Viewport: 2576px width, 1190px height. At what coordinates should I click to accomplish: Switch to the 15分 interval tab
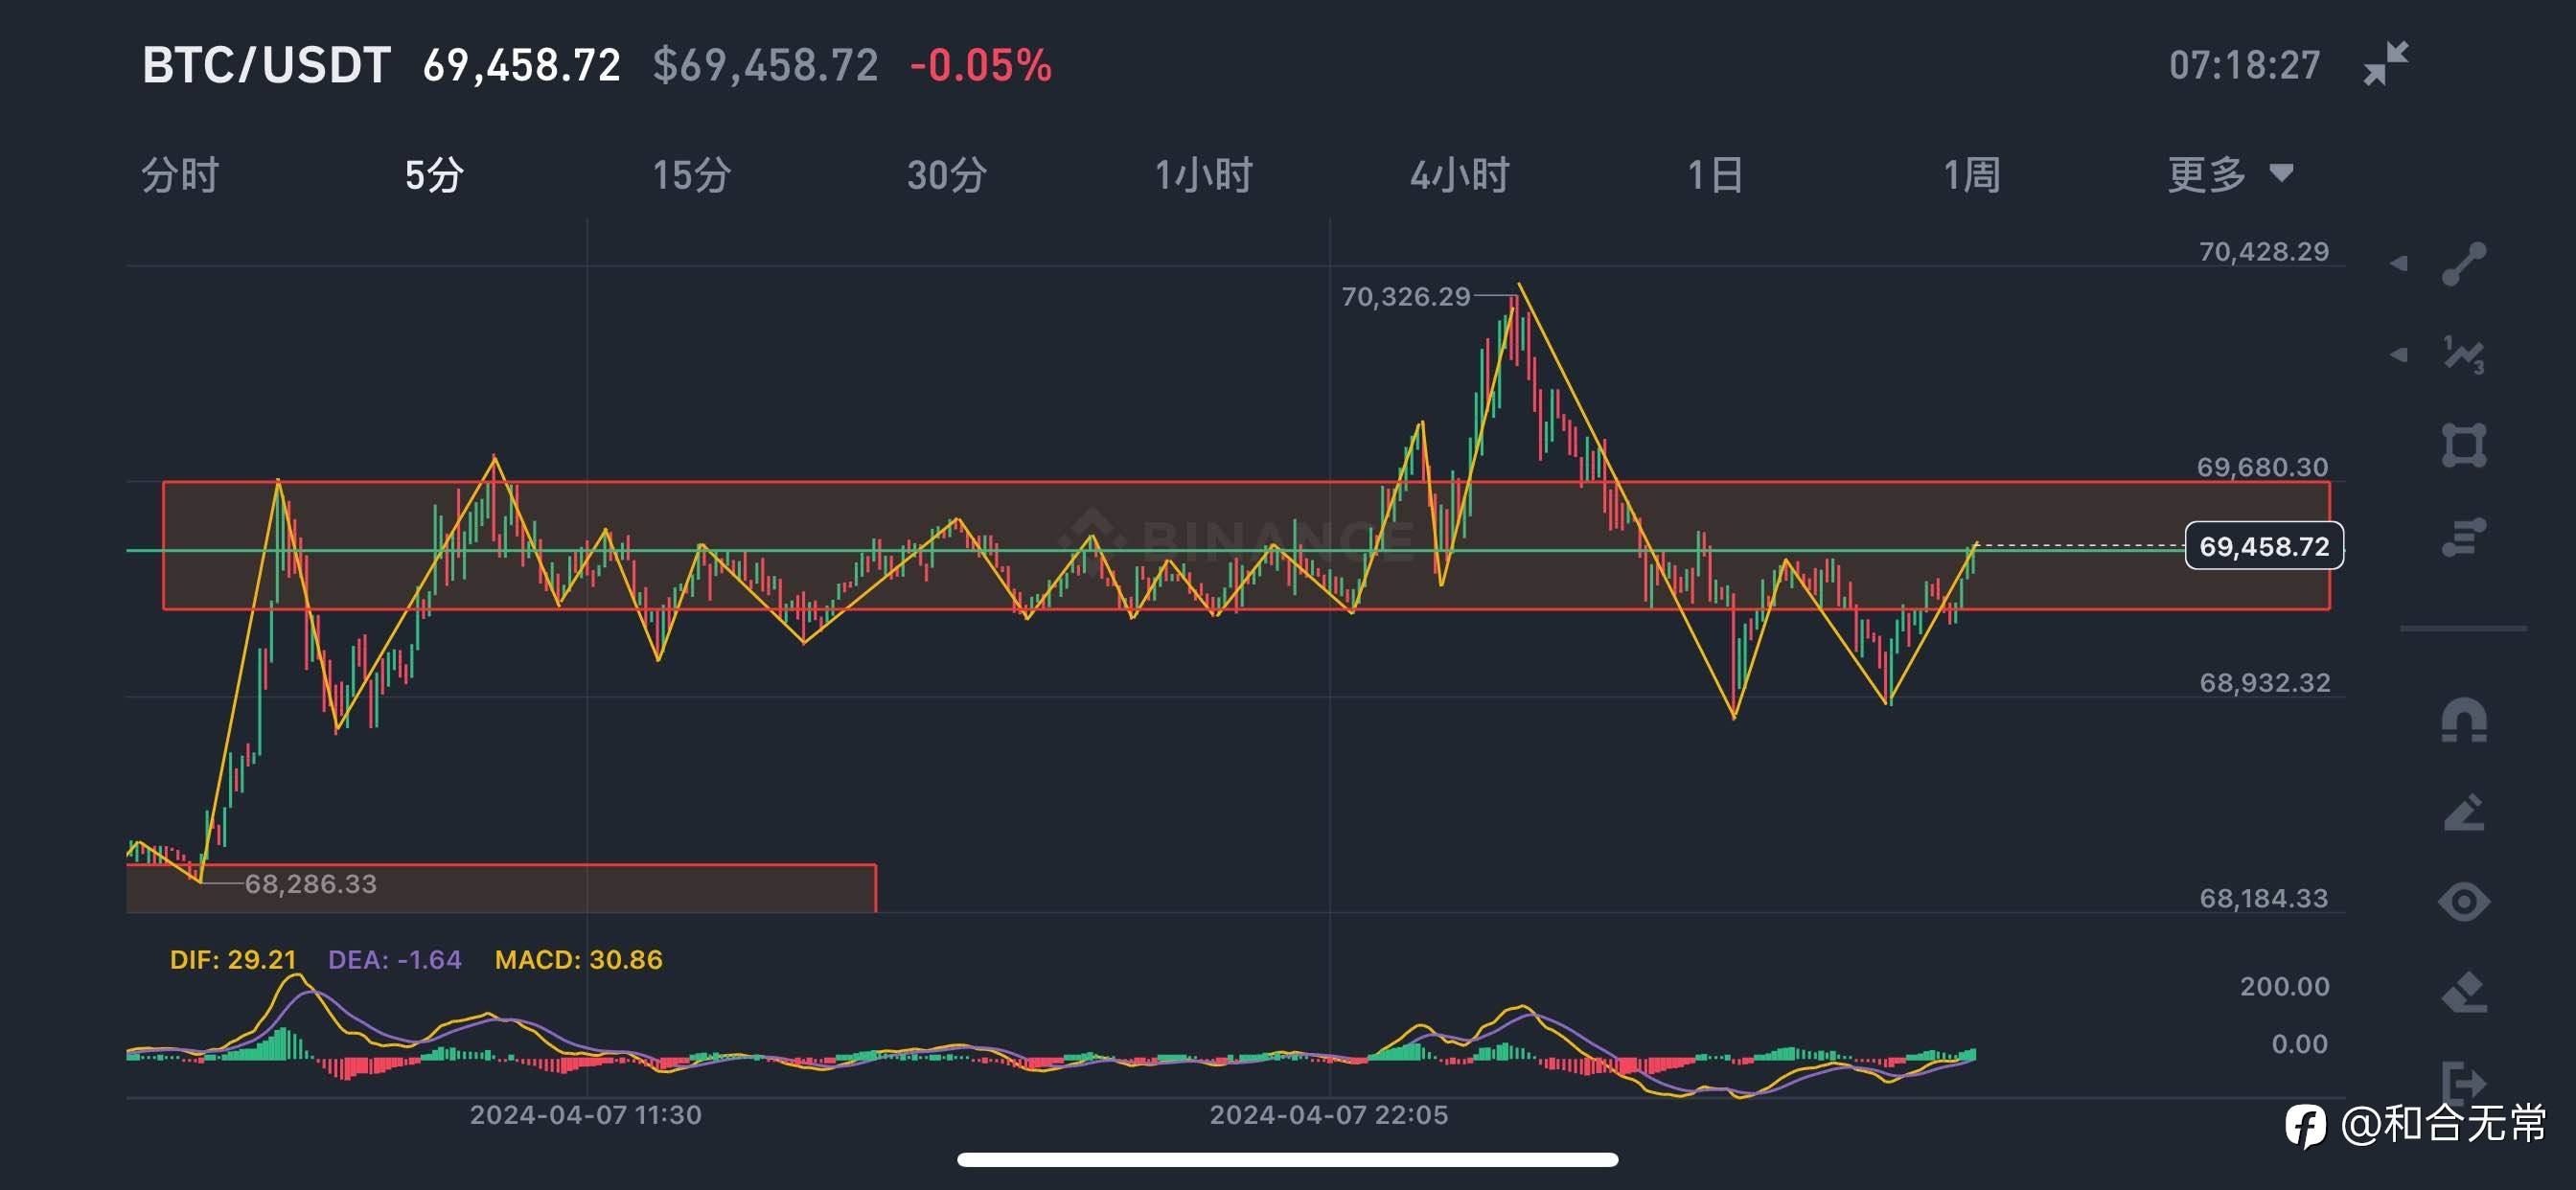(692, 175)
